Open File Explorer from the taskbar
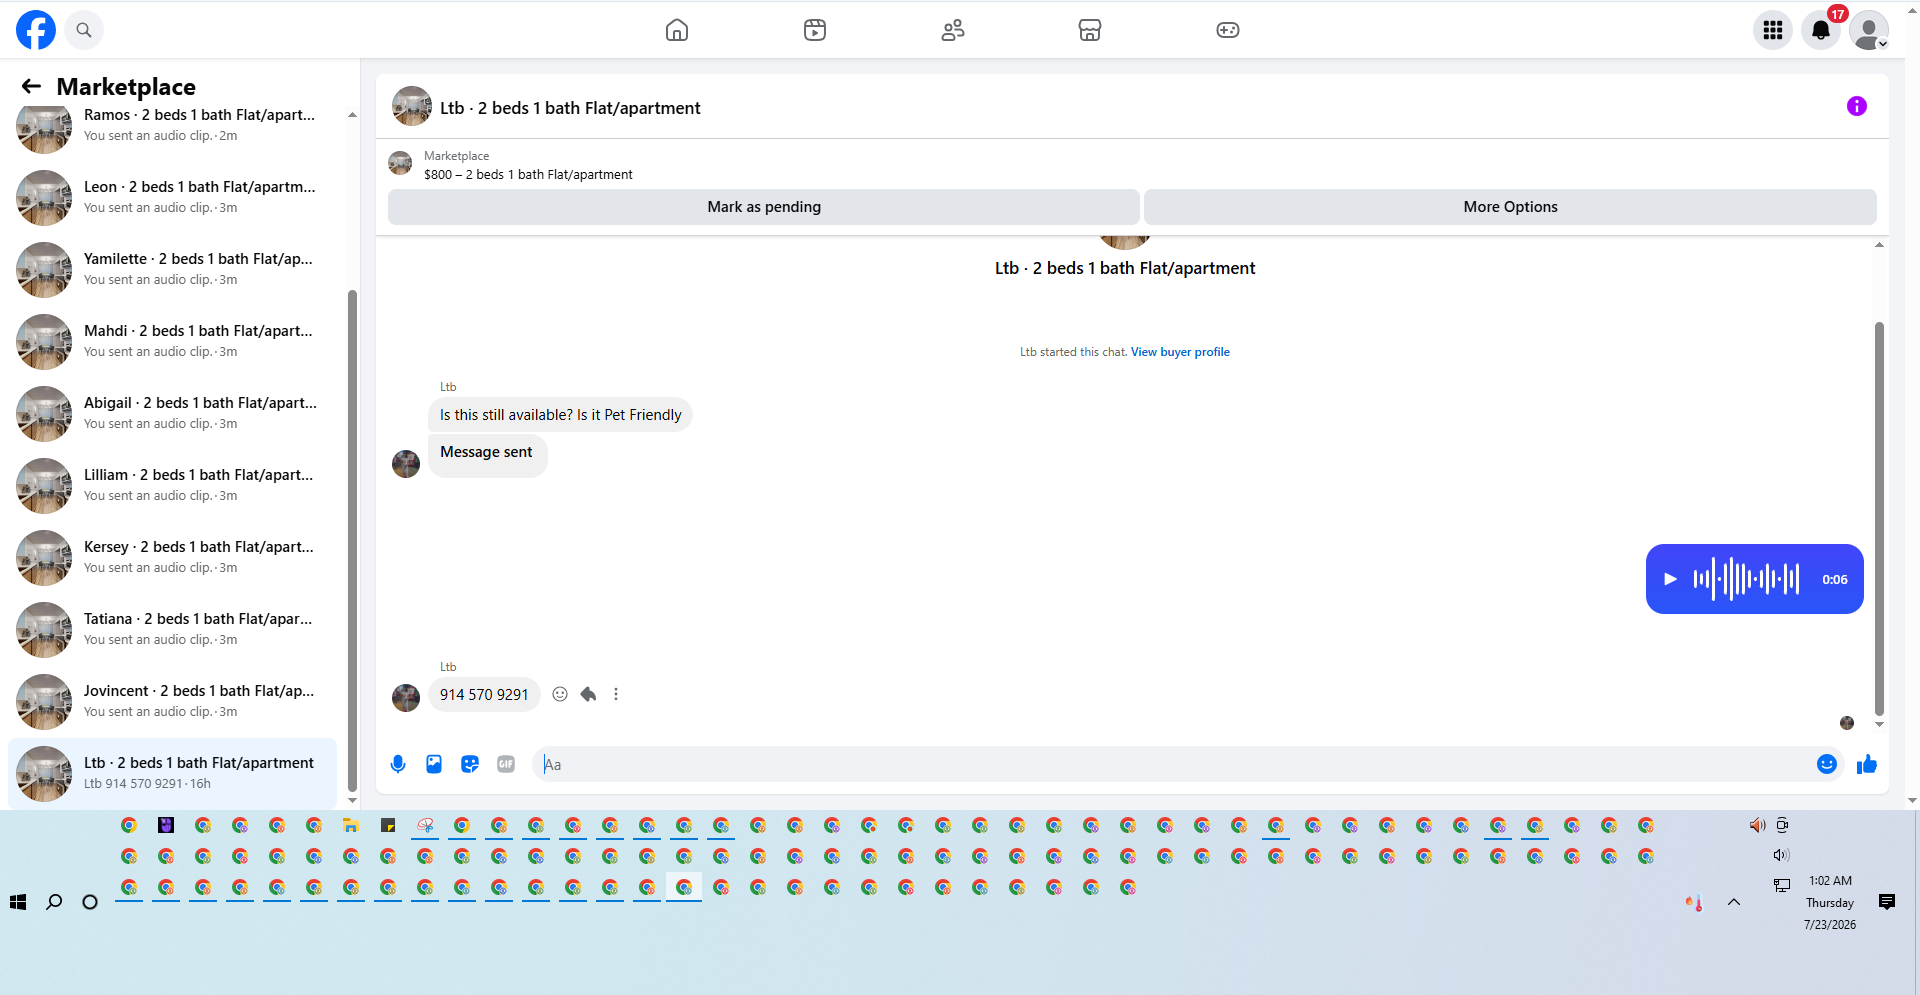The height and width of the screenshot is (995, 1920). (351, 825)
